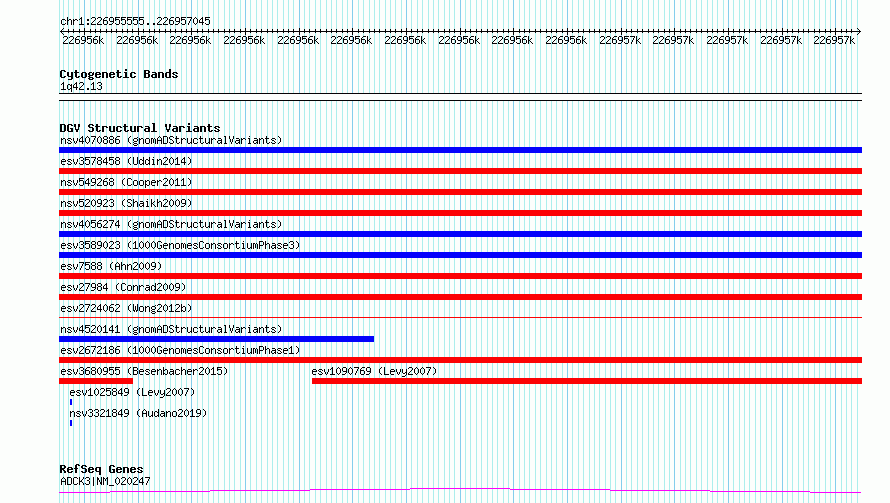Click the blue bar under nsv4056274
The height and width of the screenshot is (503, 890).
click(460, 234)
